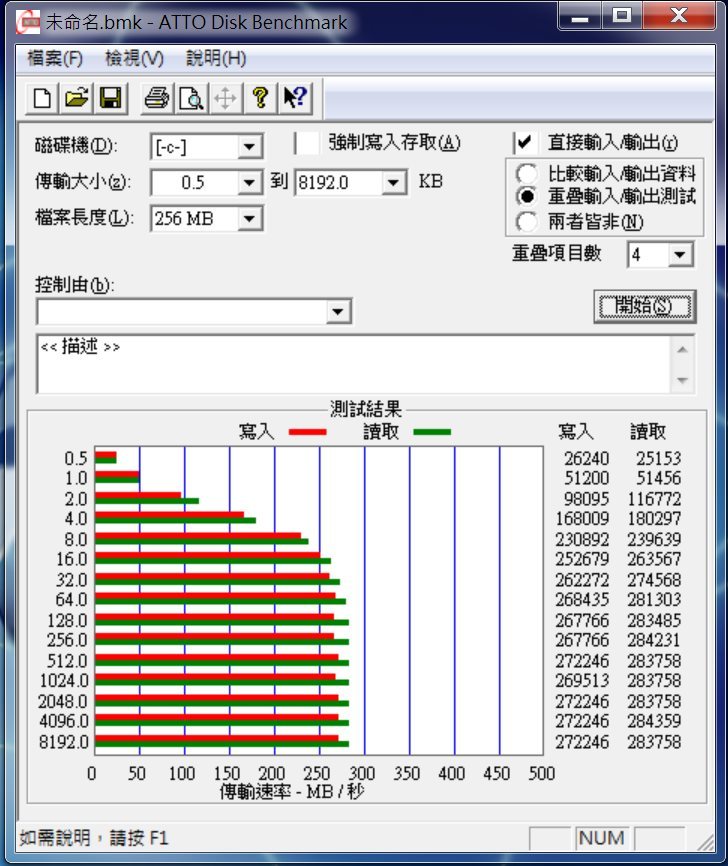
Task: Click the write value 269513
Action: point(582,680)
